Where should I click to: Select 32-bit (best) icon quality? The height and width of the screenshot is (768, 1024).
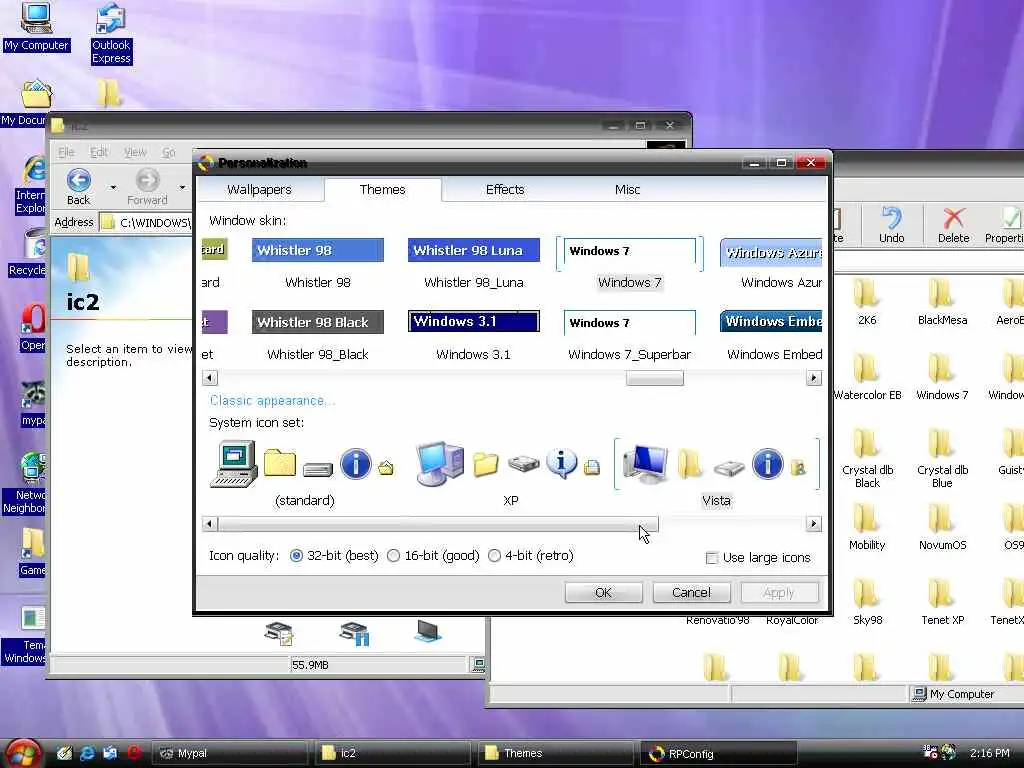click(334, 556)
